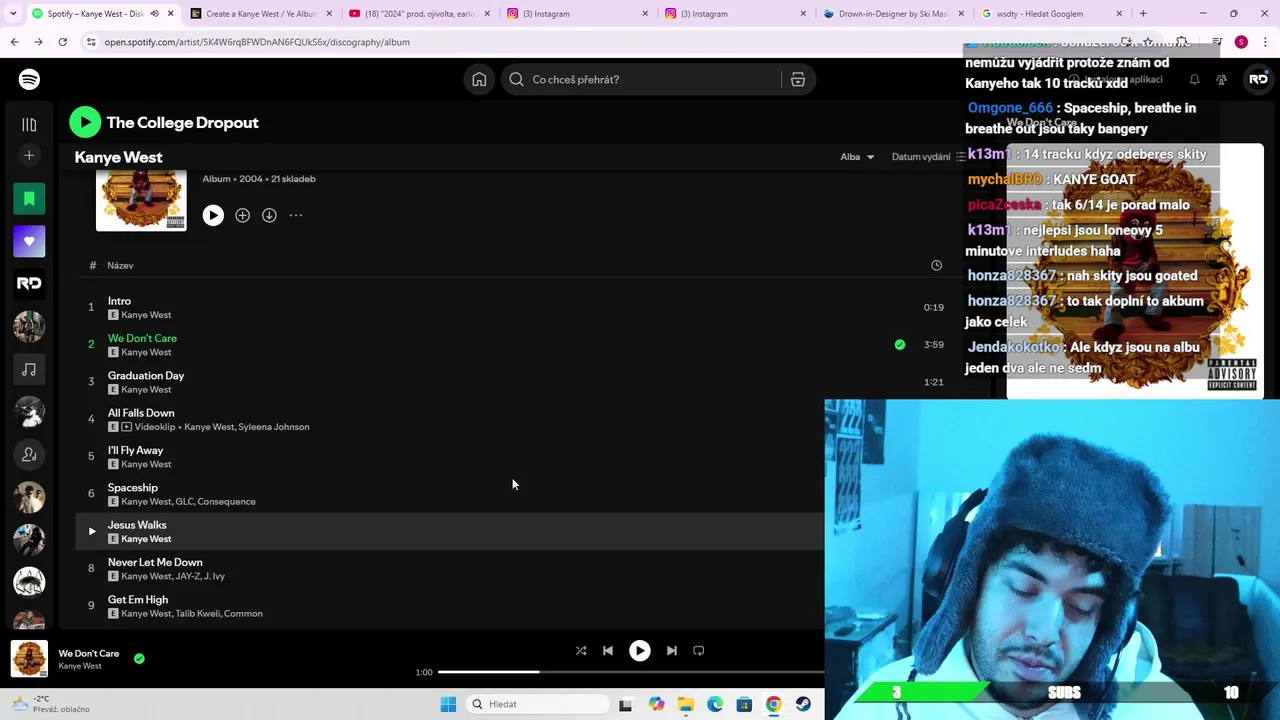The height and width of the screenshot is (720, 1280).
Task: Open Syleena Johnson artist link
Action: (x=274, y=427)
